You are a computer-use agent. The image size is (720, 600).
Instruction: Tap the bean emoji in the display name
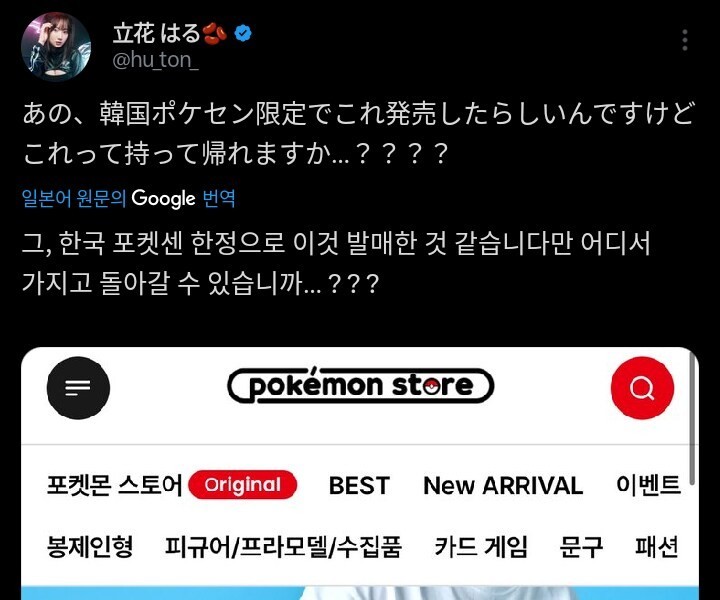coord(215,34)
